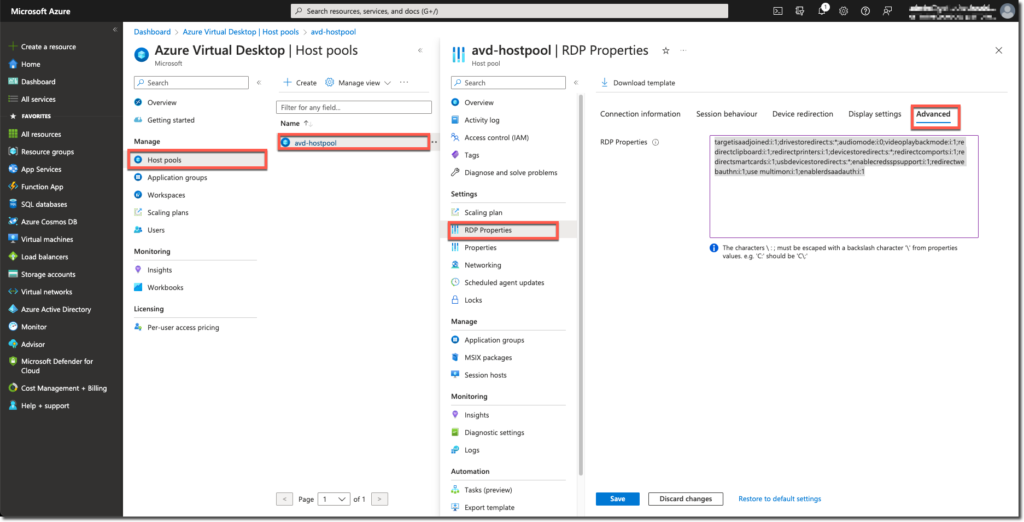The width and height of the screenshot is (1024, 522).
Task: Click Create in the host pools toolbar
Action: pos(300,83)
